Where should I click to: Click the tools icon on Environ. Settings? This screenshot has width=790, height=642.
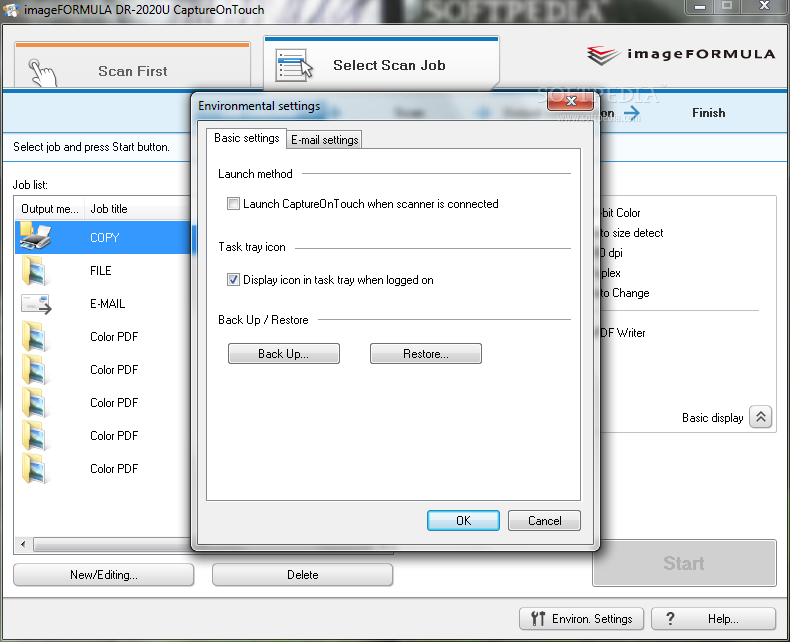[x=538, y=618]
